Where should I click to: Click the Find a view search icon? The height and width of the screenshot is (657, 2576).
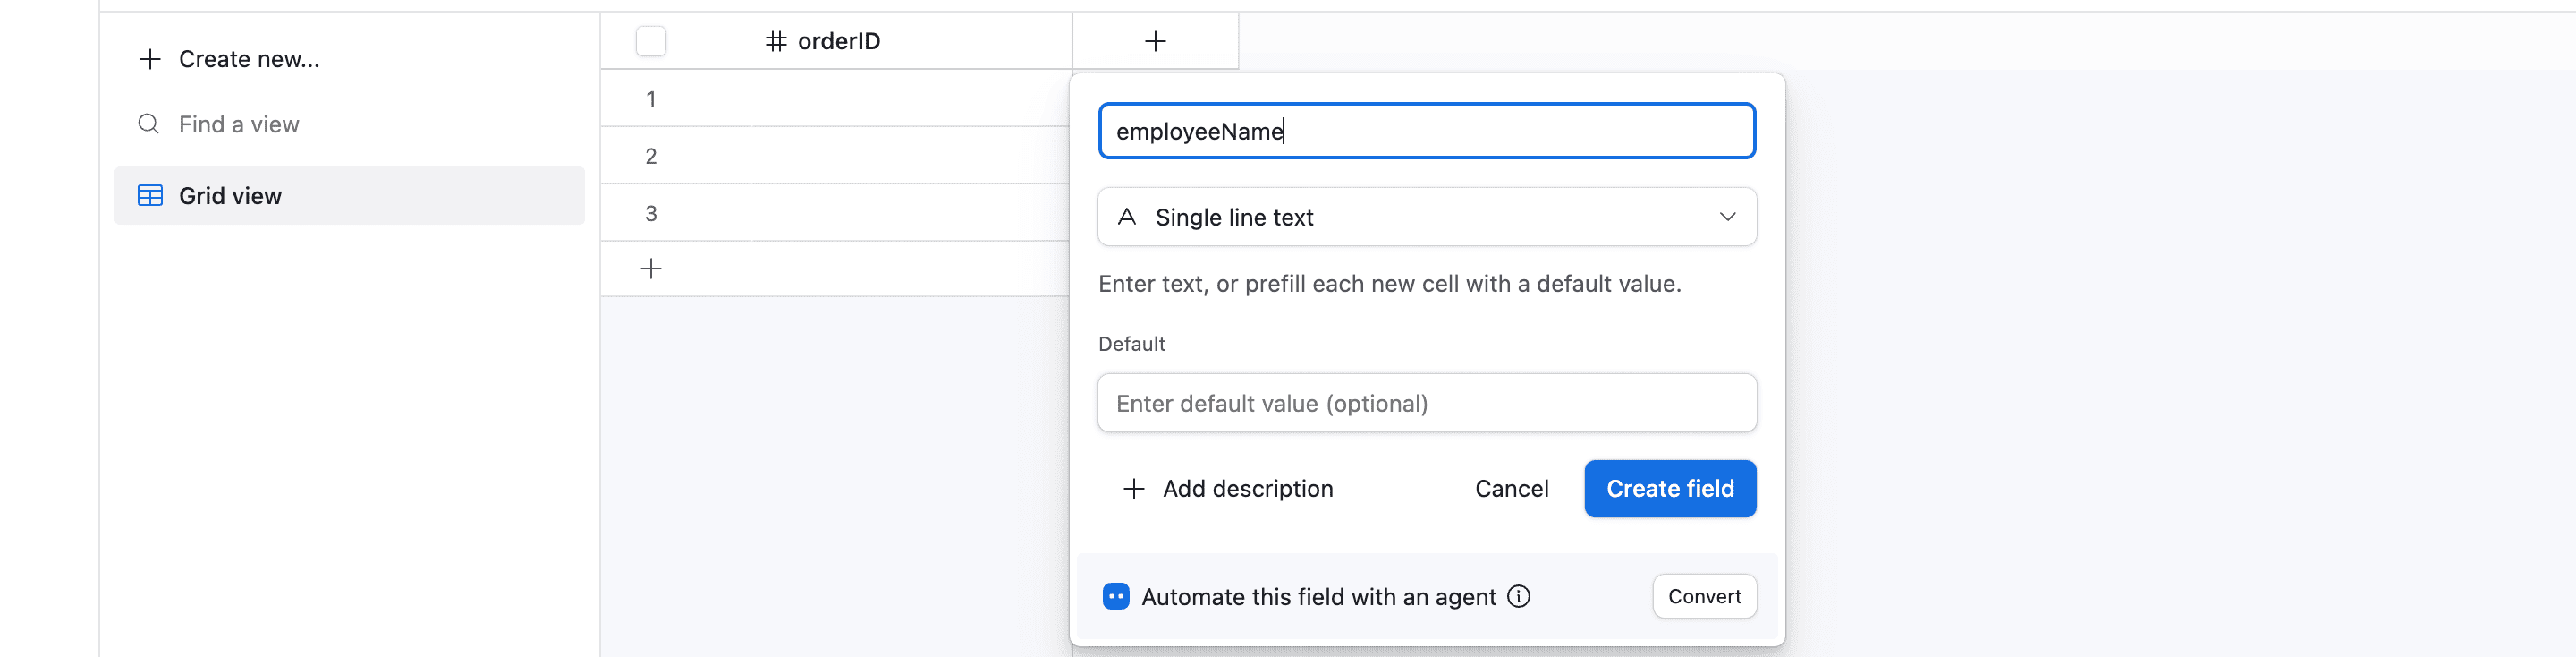pyautogui.click(x=148, y=124)
